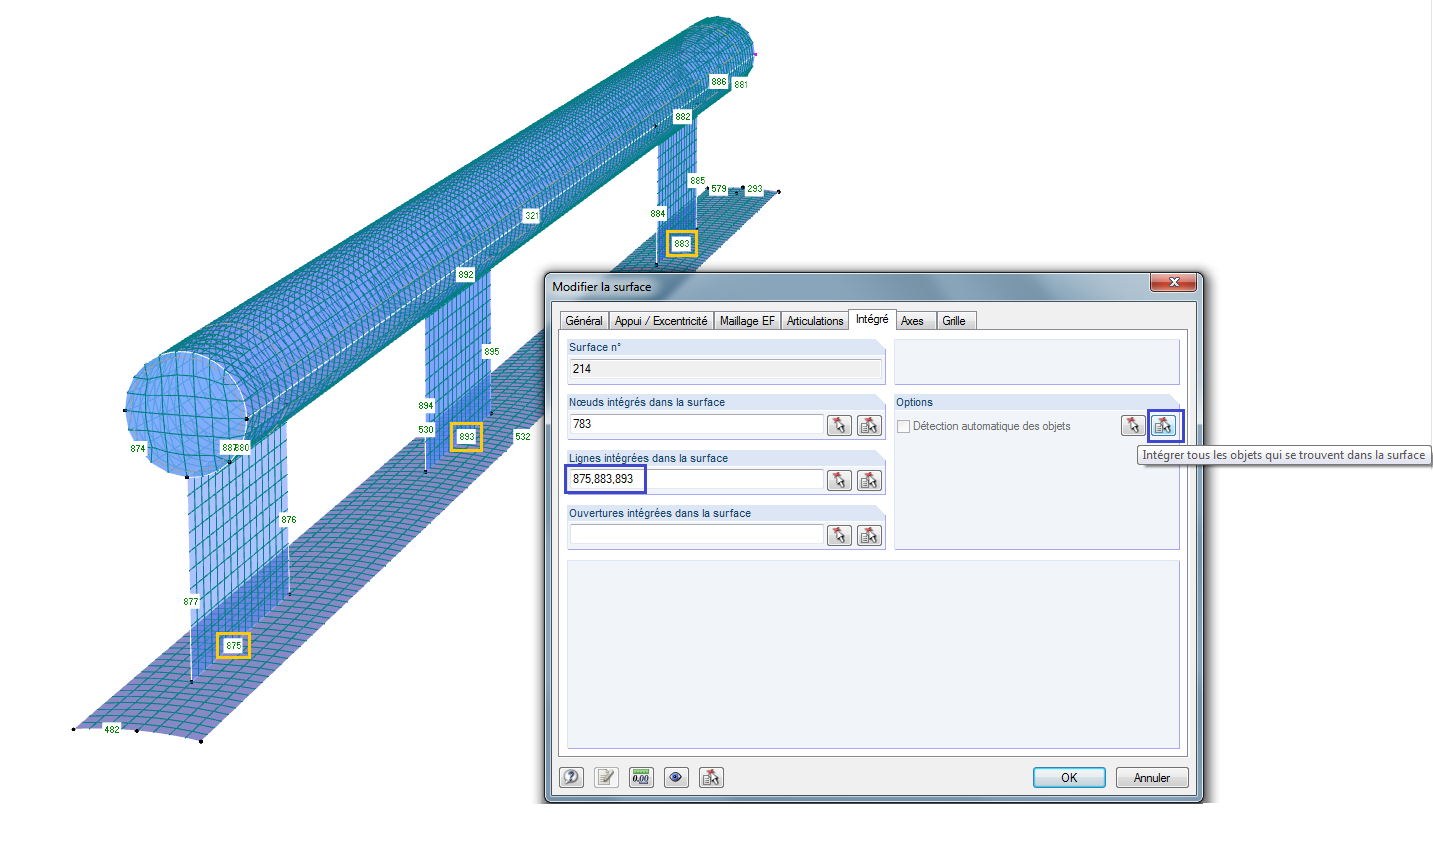Viewport: 1433px width, 865px height.
Task: Click label 532 on the base plate
Action: tap(523, 437)
